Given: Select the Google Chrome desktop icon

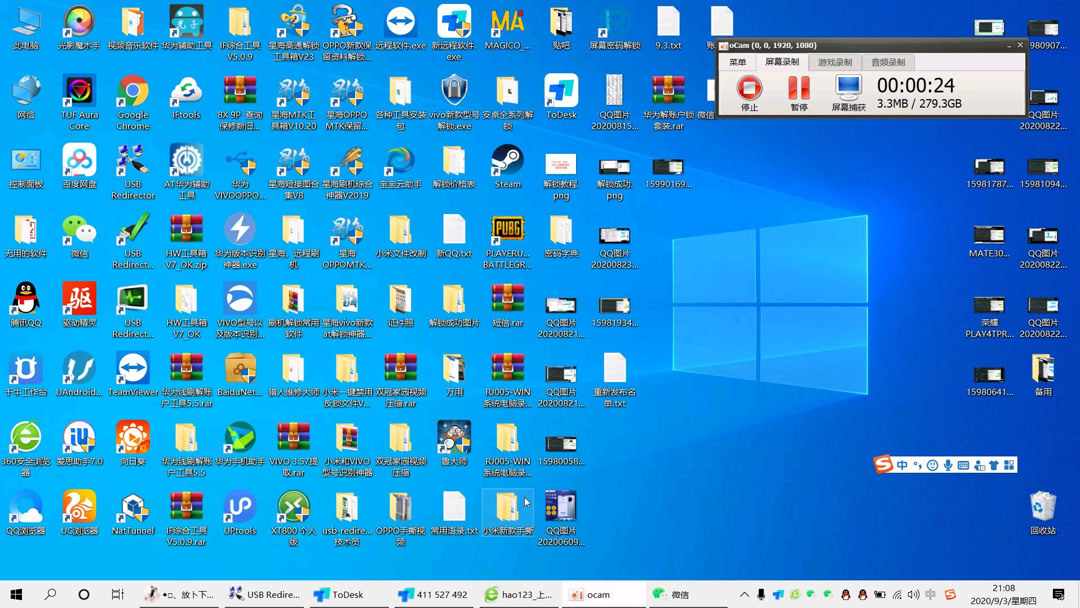Looking at the screenshot, I should [x=133, y=102].
